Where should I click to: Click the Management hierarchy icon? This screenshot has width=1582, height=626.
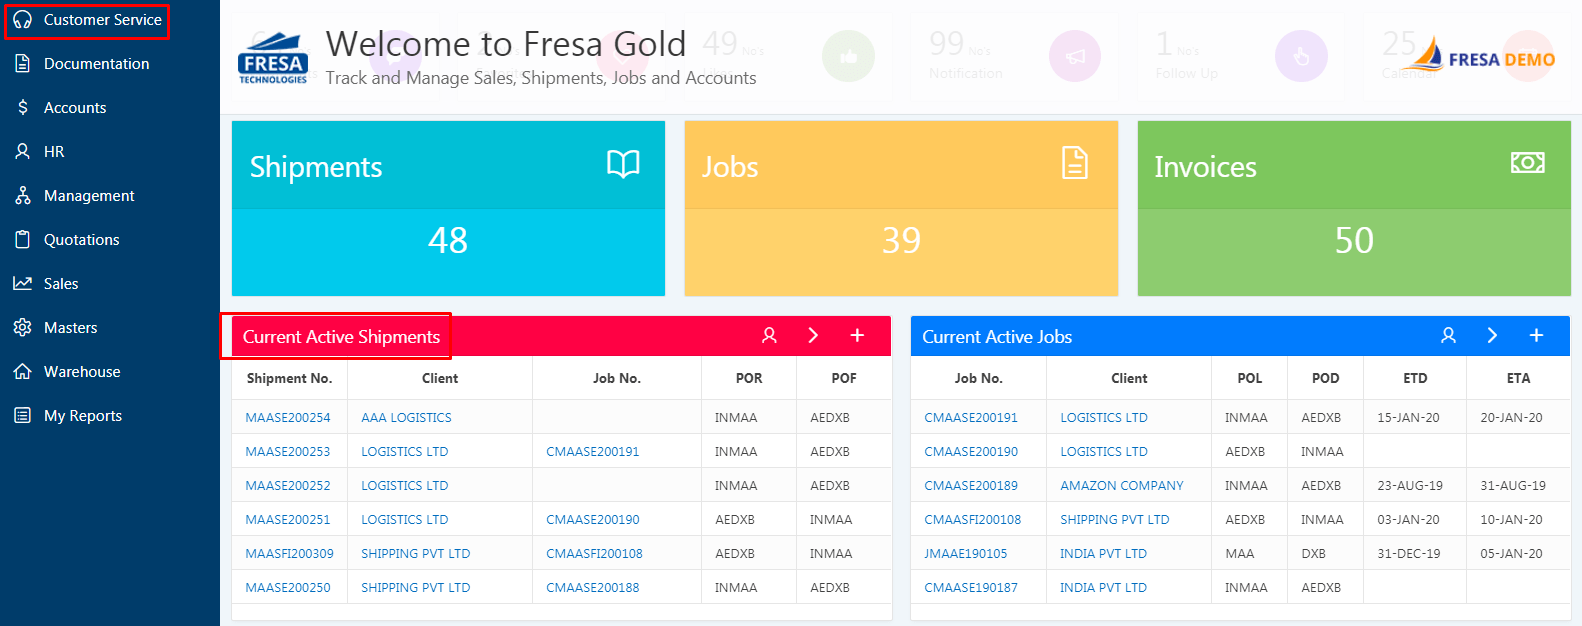(x=22, y=195)
